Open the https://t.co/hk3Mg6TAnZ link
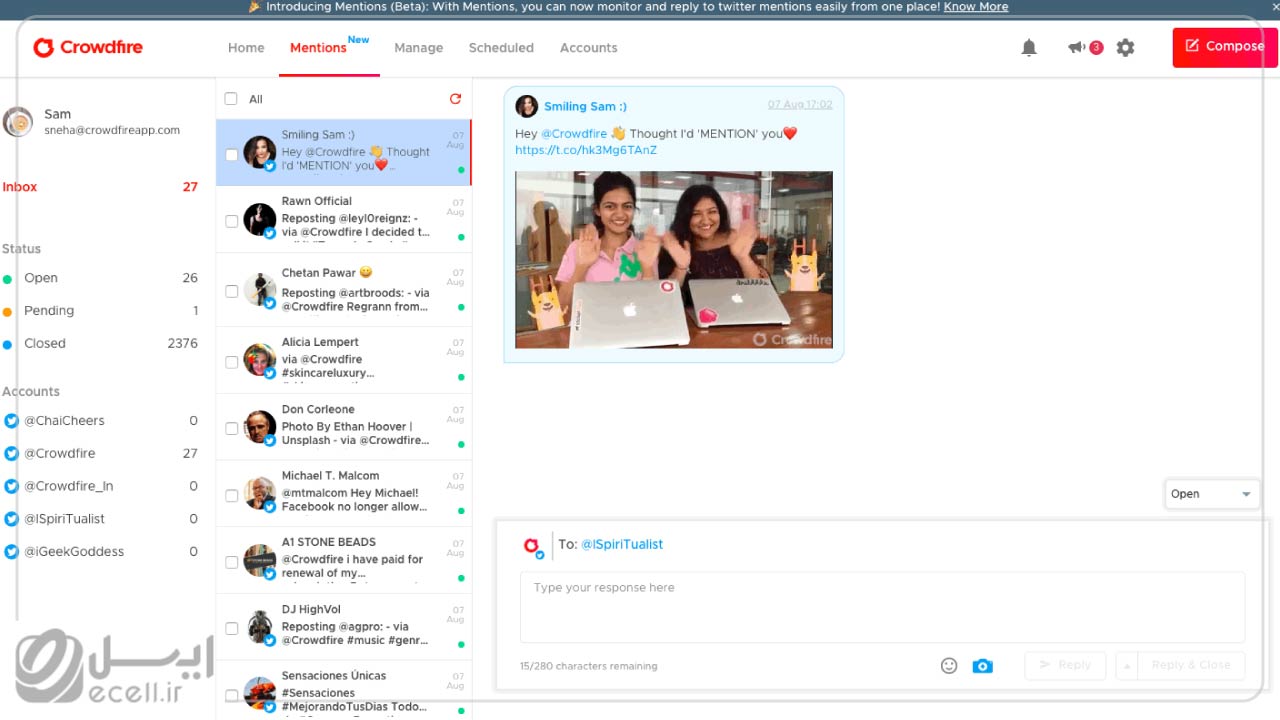Image resolution: width=1280 pixels, height=720 pixels. [586, 150]
